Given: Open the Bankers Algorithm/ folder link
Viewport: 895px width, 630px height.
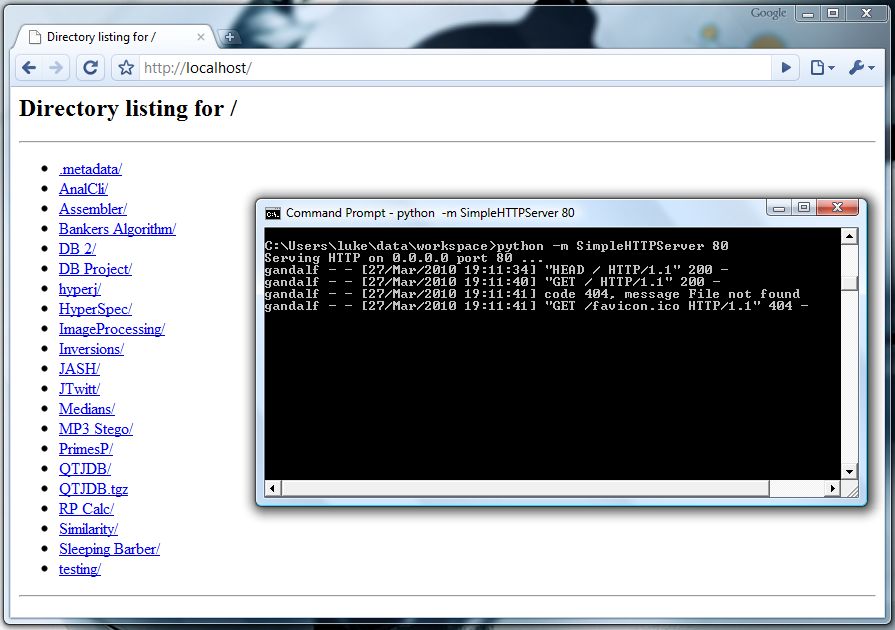Looking at the screenshot, I should coord(117,229).
